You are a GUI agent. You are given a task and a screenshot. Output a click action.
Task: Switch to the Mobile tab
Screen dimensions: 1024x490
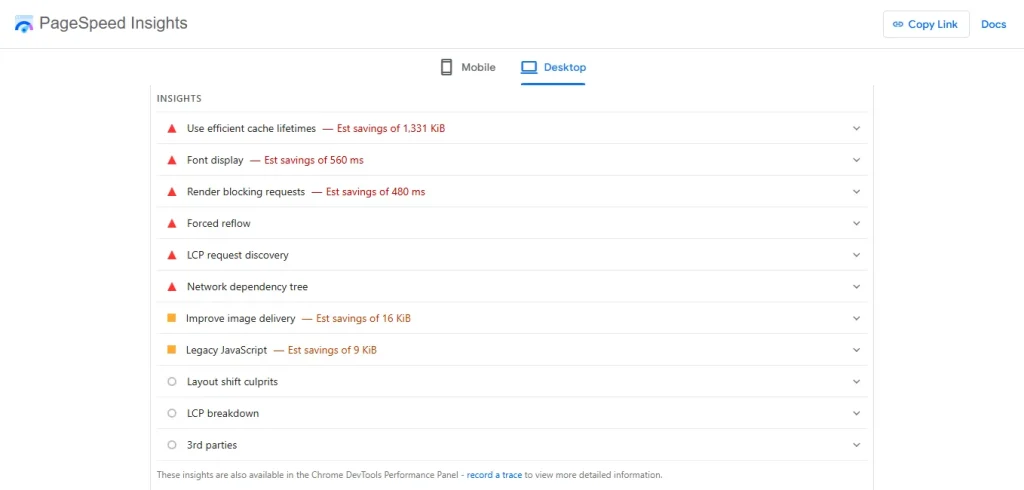point(468,67)
